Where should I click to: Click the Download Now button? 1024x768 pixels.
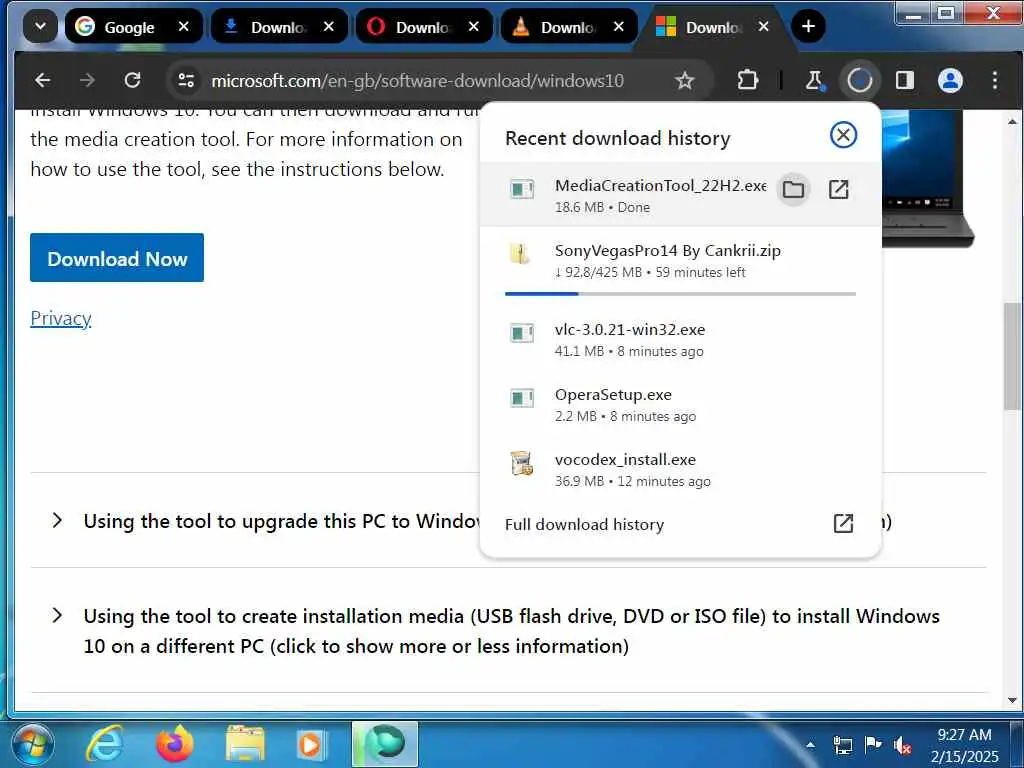coord(117,258)
